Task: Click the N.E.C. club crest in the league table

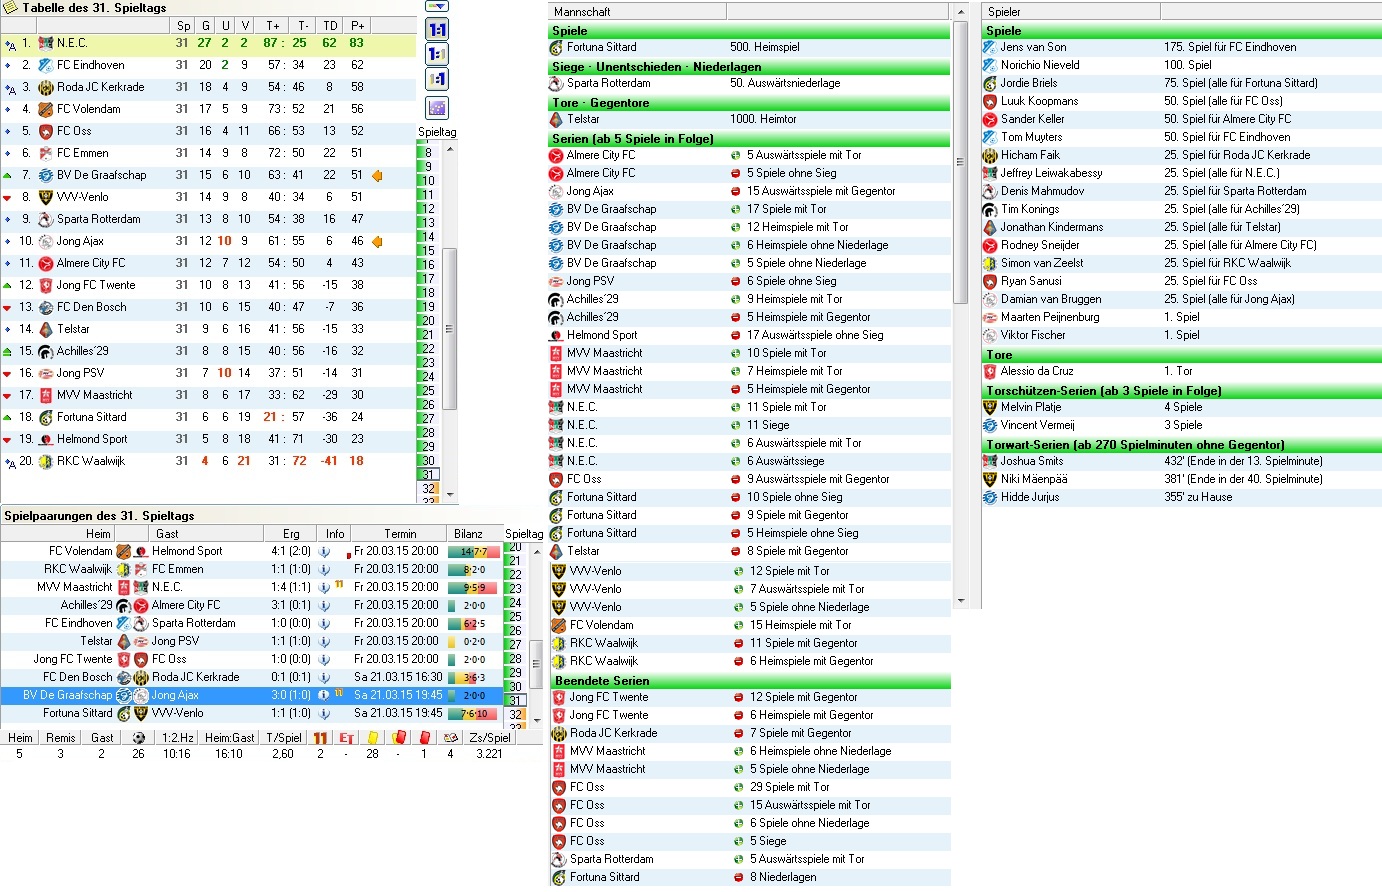Action: point(46,43)
